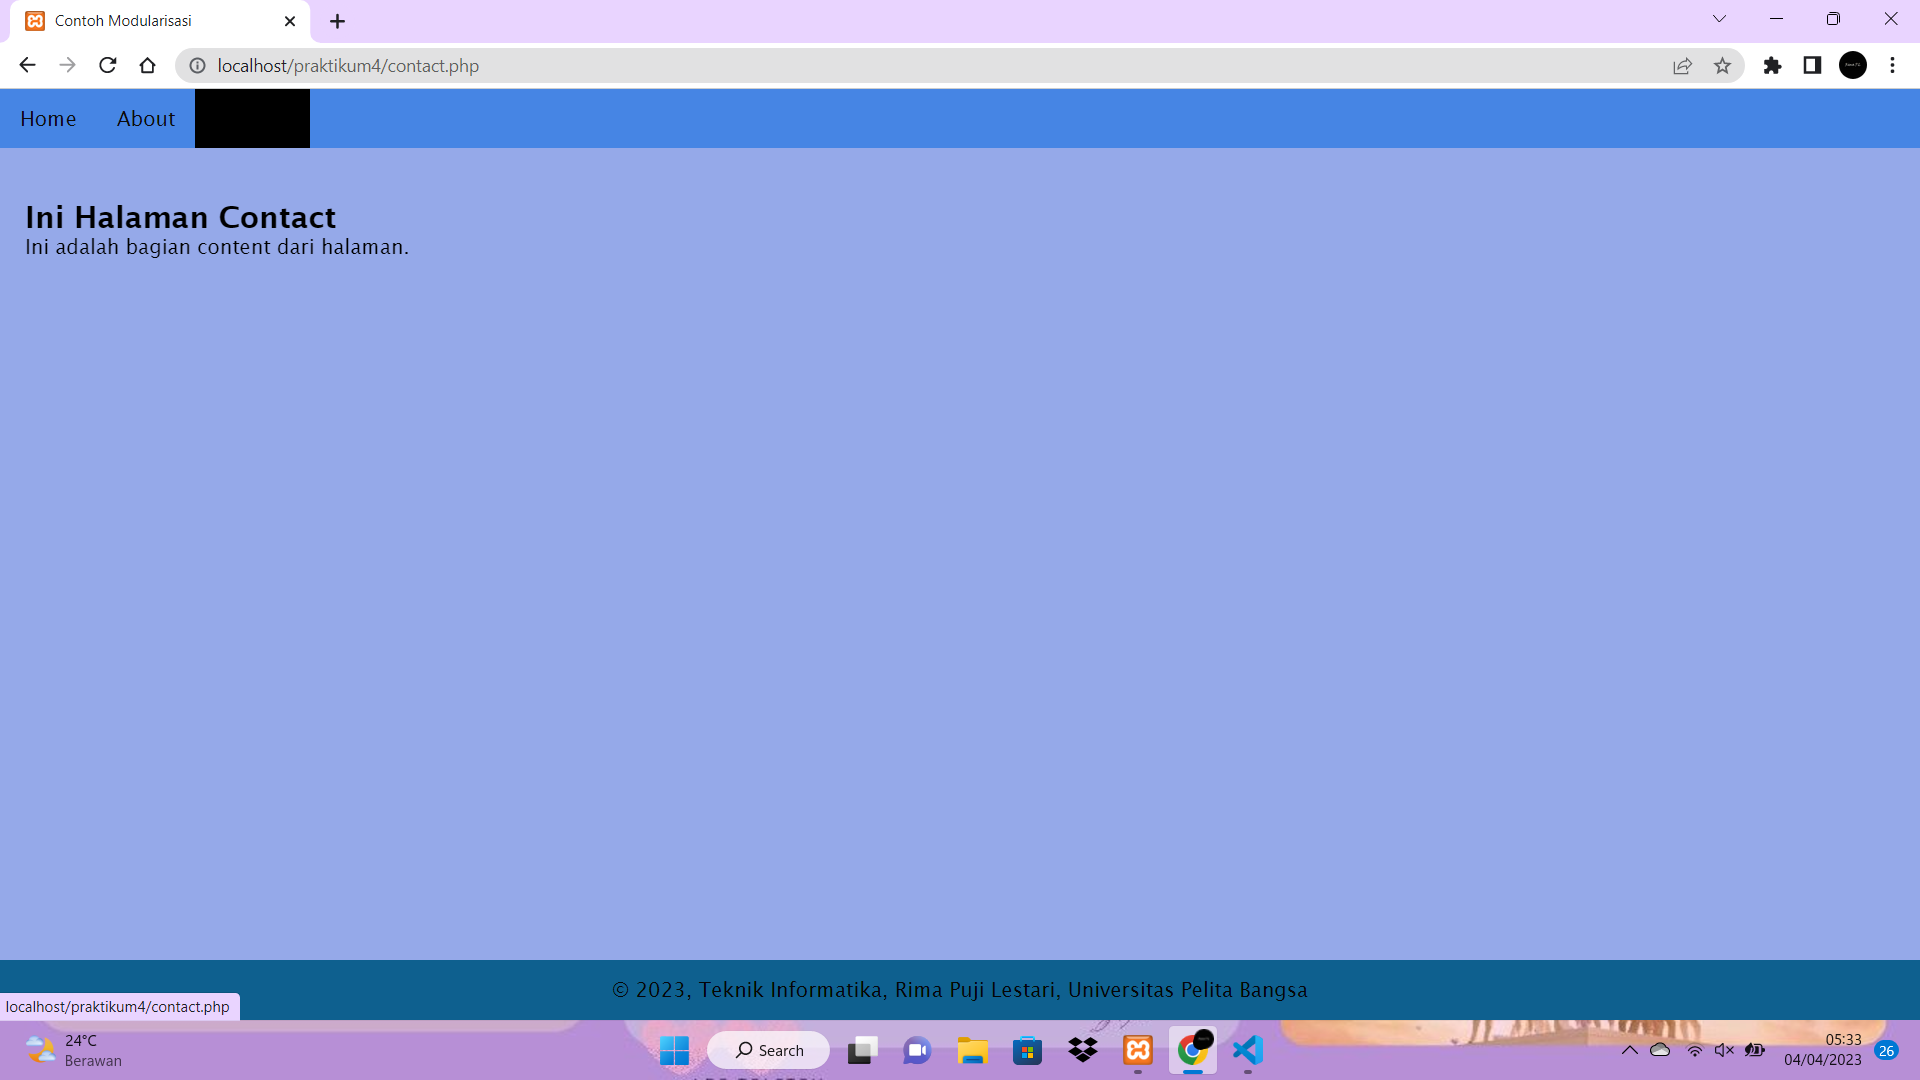Viewport: 1920px width, 1080px height.
Task: Open the Home navigation link
Action: click(x=48, y=119)
